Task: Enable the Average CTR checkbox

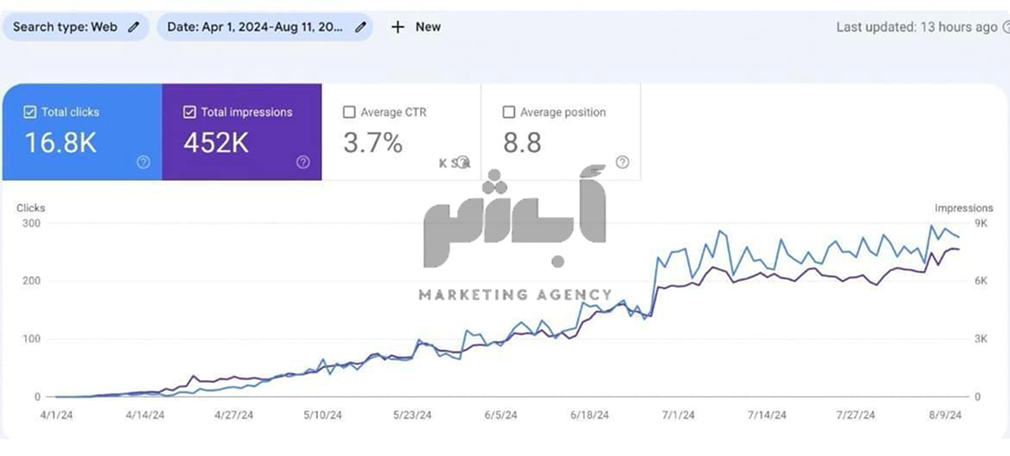Action: 349,112
